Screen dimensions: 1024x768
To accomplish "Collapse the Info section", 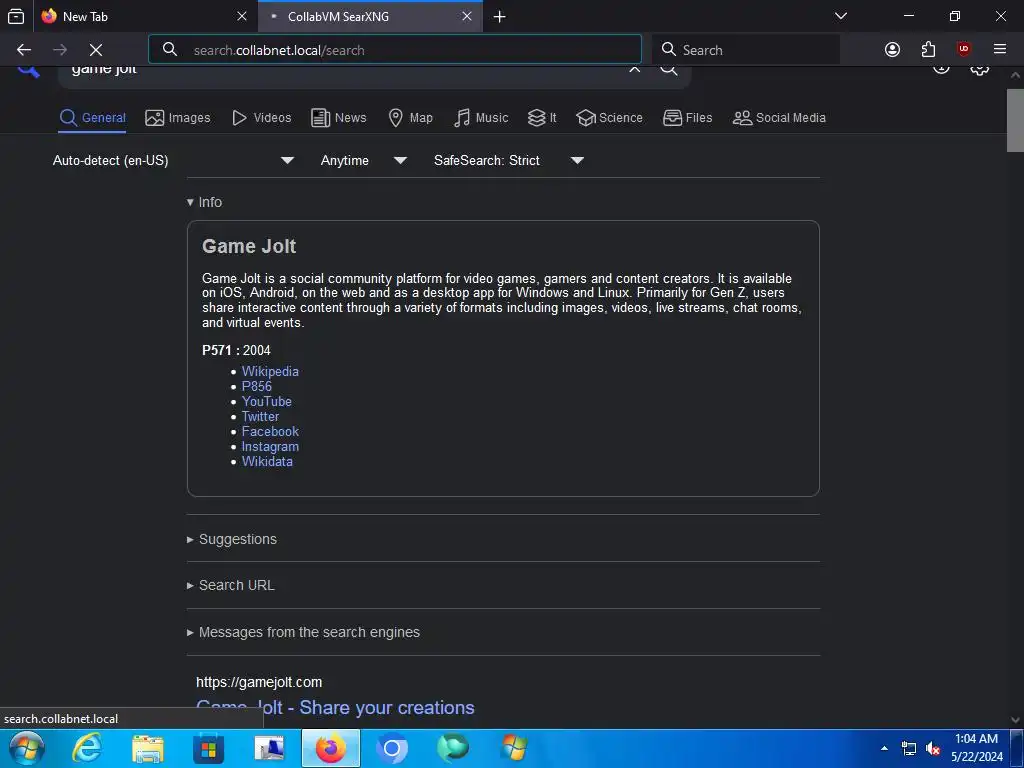I will 204,202.
